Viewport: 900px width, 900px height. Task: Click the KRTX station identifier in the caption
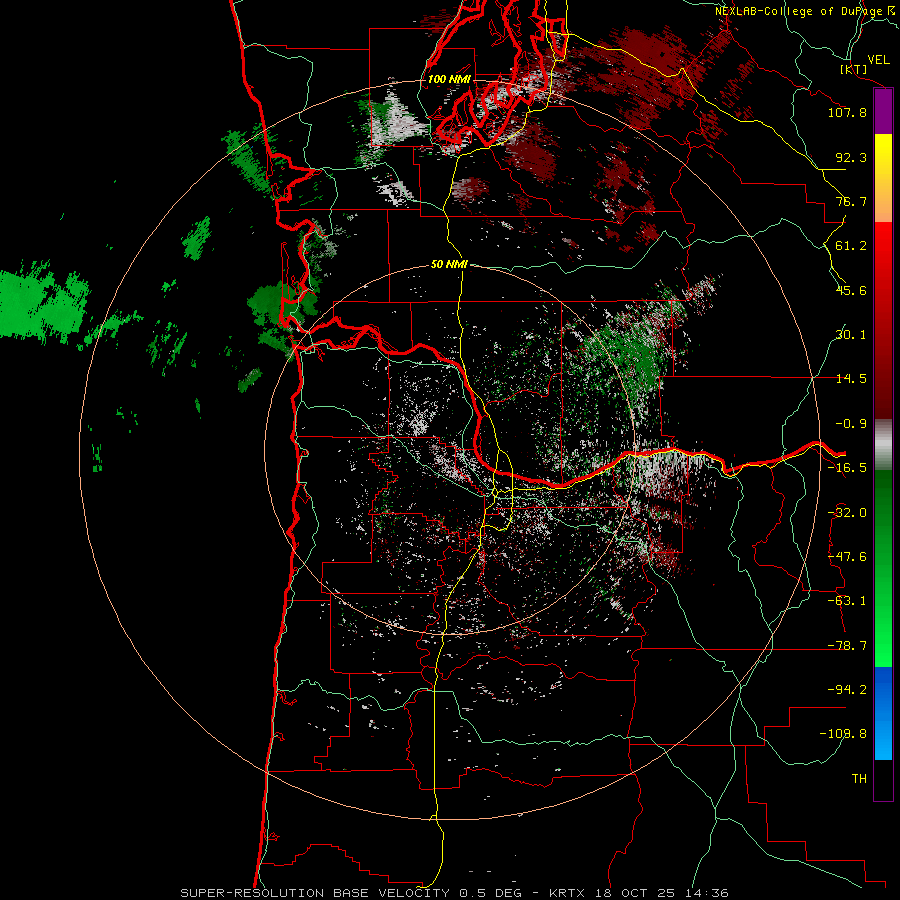pos(567,893)
